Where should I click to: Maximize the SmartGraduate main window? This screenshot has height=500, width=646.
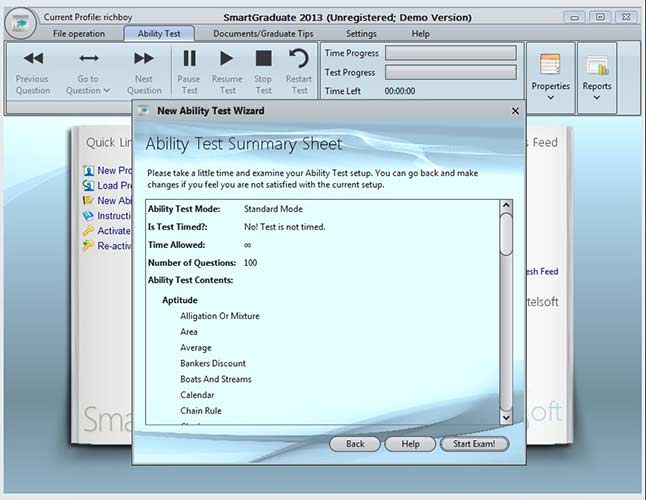[x=600, y=17]
